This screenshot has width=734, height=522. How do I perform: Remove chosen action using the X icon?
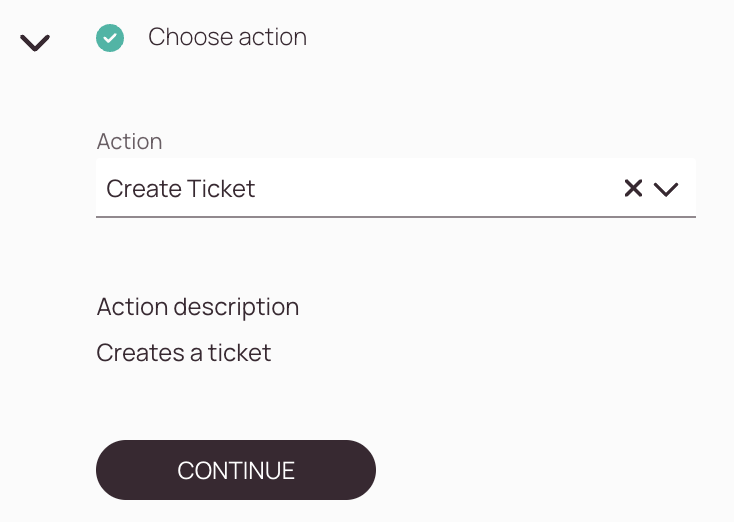pos(633,188)
